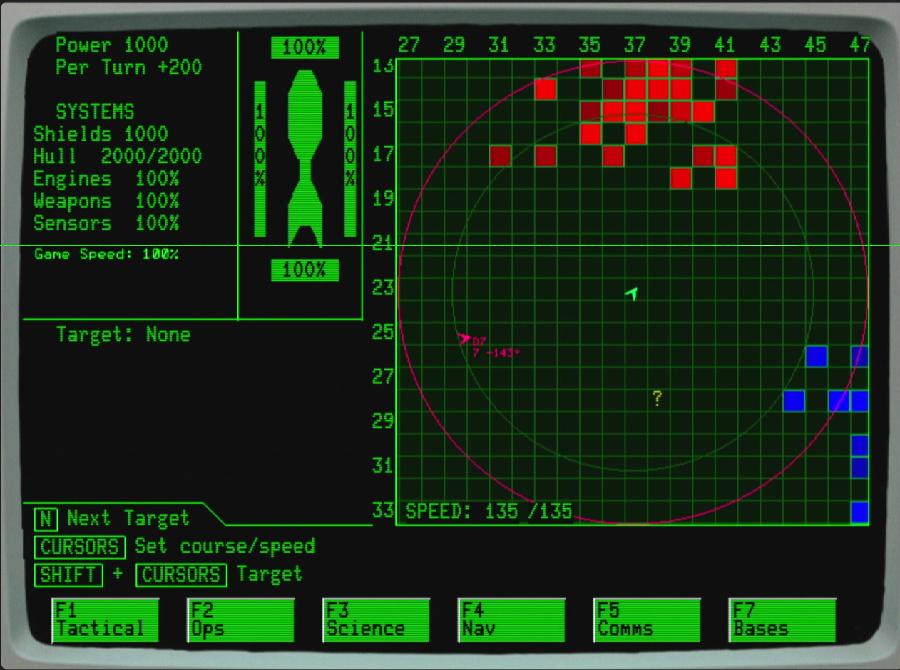Screen dimensions: 900x670
Task: Click the green ship silhouette diagram
Action: tap(305, 158)
